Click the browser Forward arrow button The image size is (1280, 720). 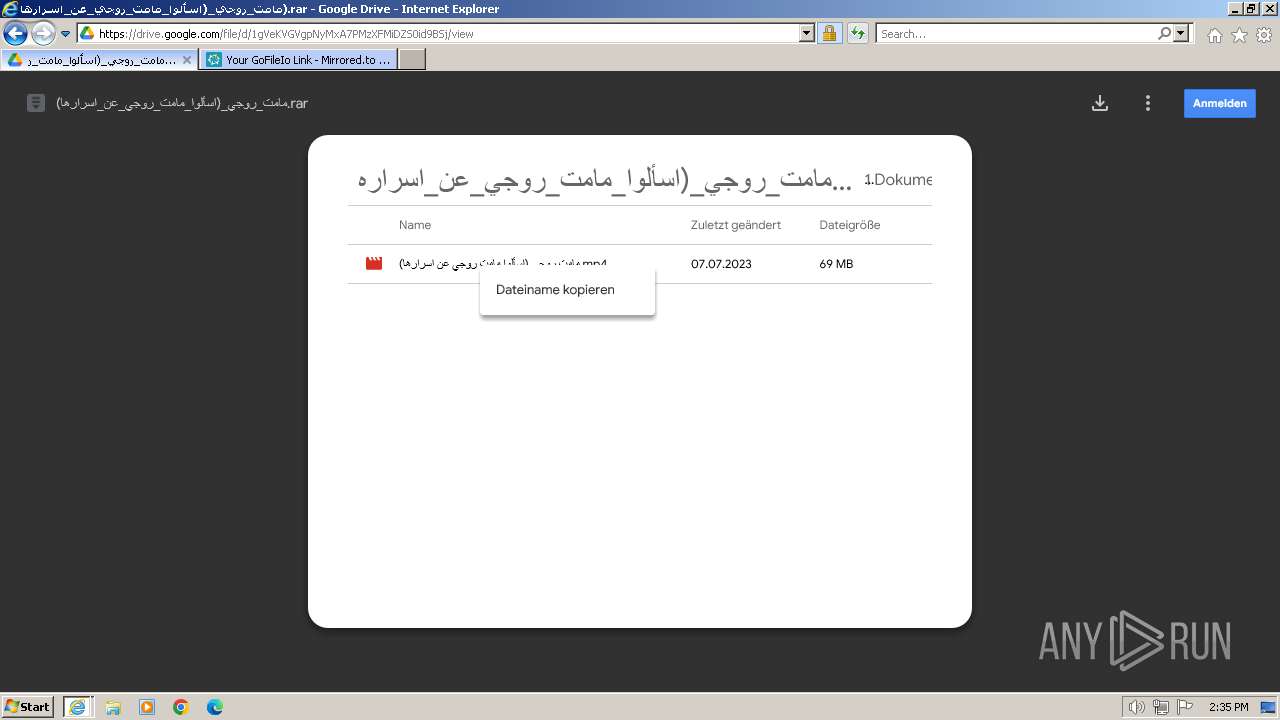(43, 34)
